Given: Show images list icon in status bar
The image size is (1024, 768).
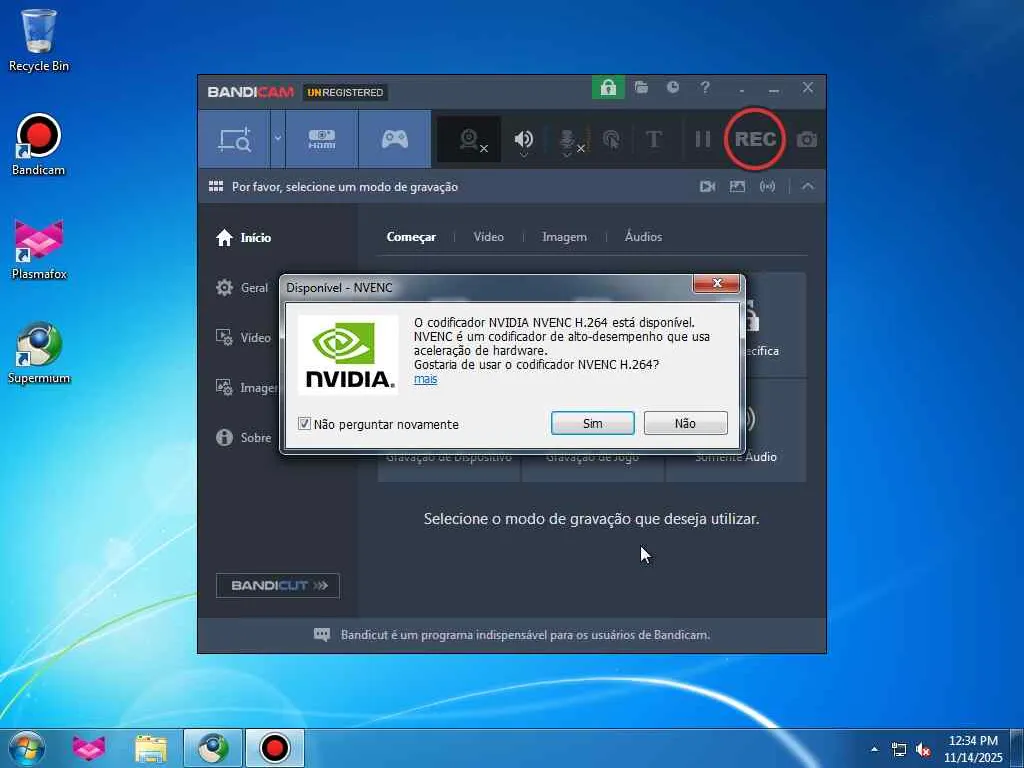Looking at the screenshot, I should [737, 187].
